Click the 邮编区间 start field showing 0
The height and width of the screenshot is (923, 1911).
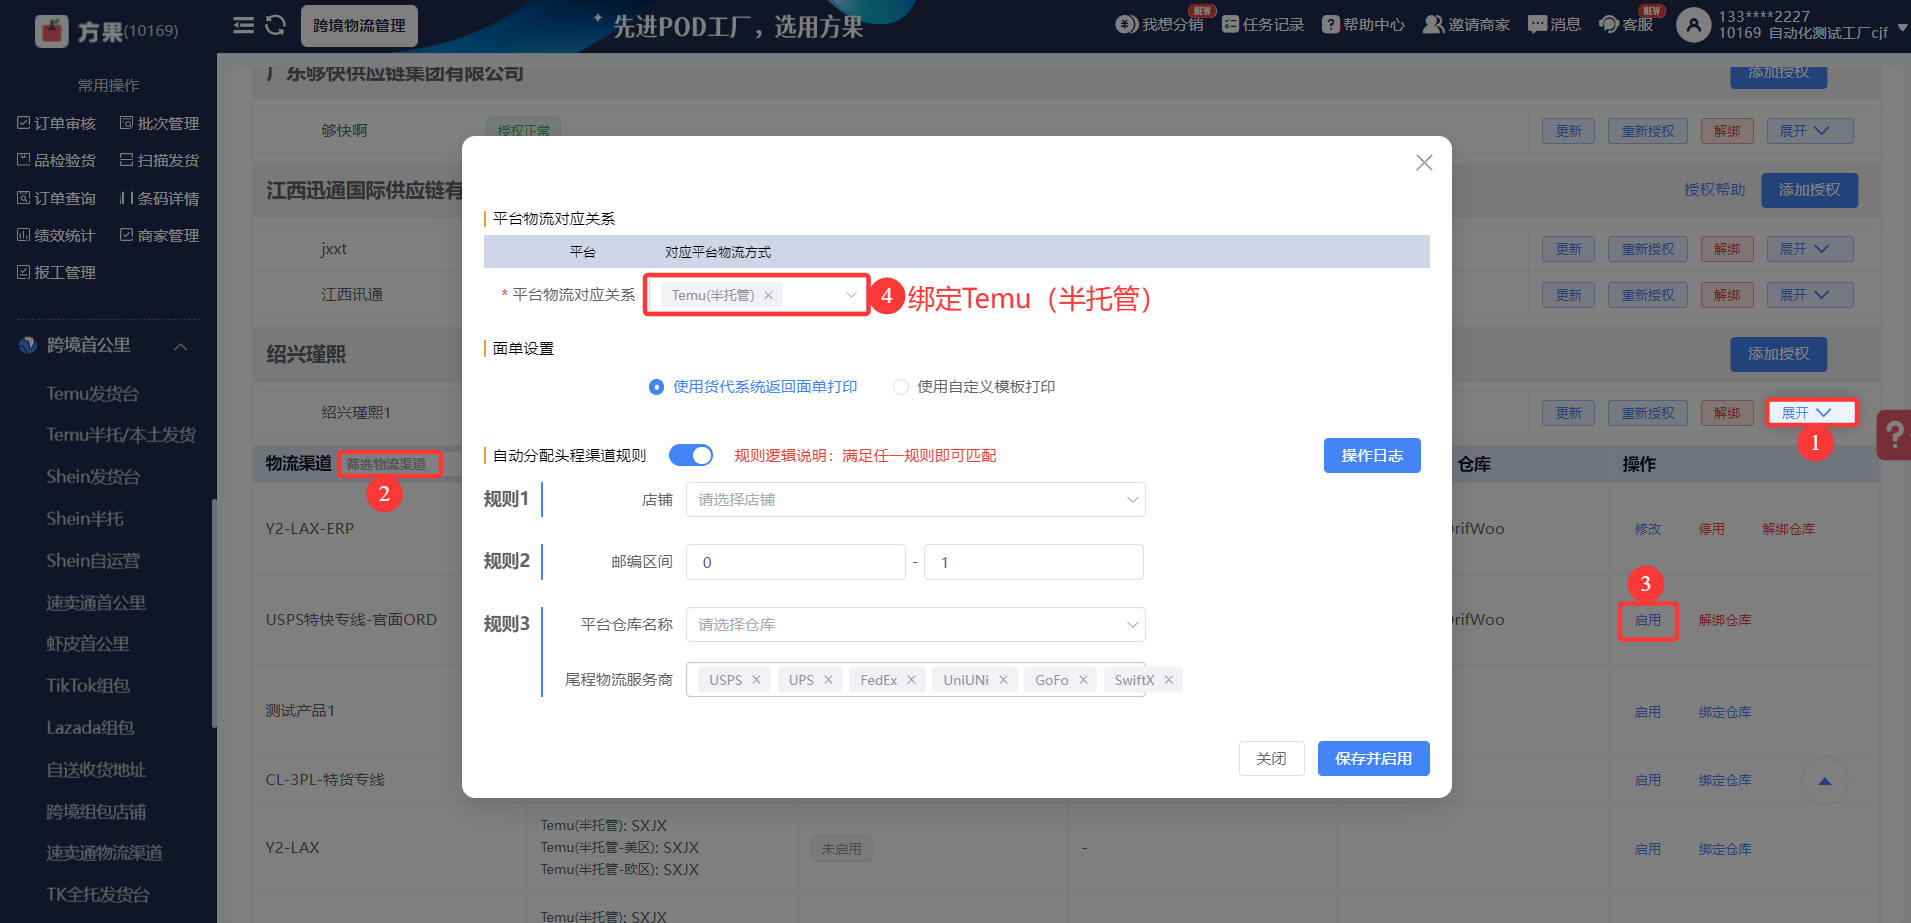point(796,562)
